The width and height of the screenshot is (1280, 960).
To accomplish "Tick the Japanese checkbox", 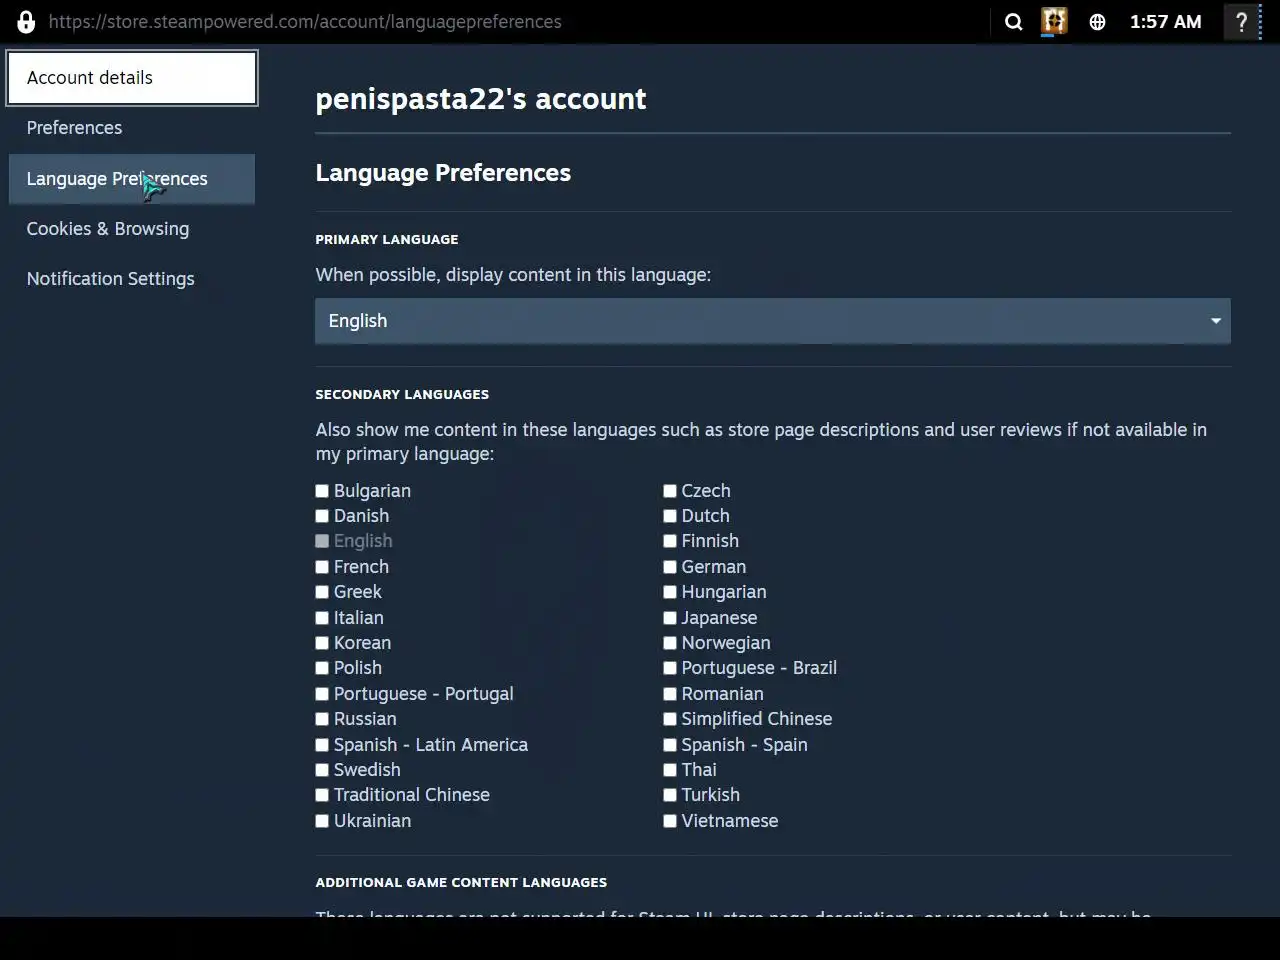I will [x=670, y=618].
